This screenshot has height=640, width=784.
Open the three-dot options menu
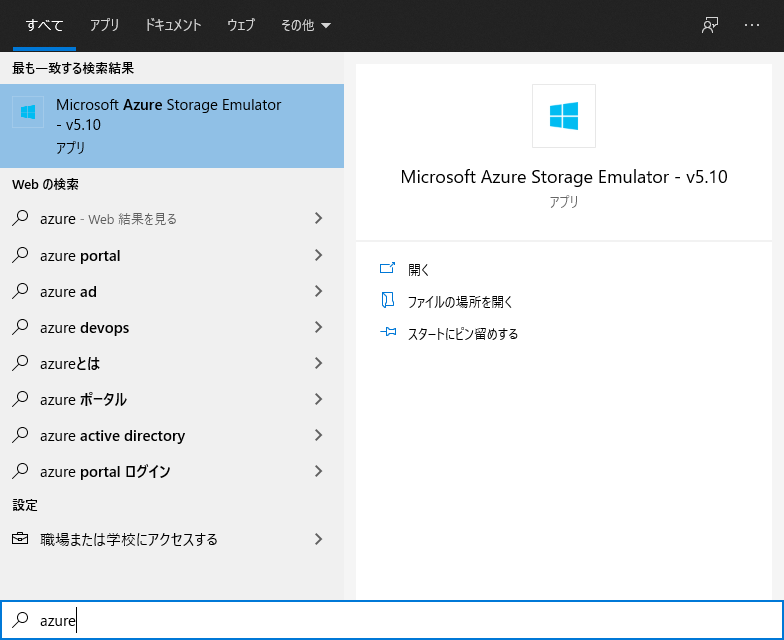(x=752, y=25)
